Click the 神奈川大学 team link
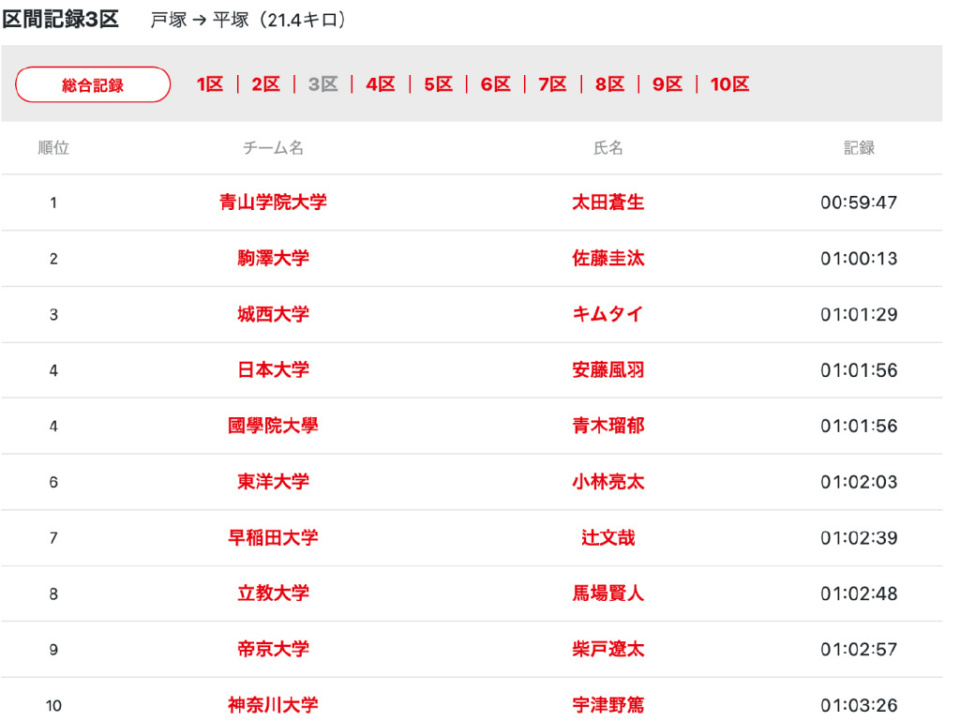This screenshot has height=721, width=960. [x=273, y=706]
